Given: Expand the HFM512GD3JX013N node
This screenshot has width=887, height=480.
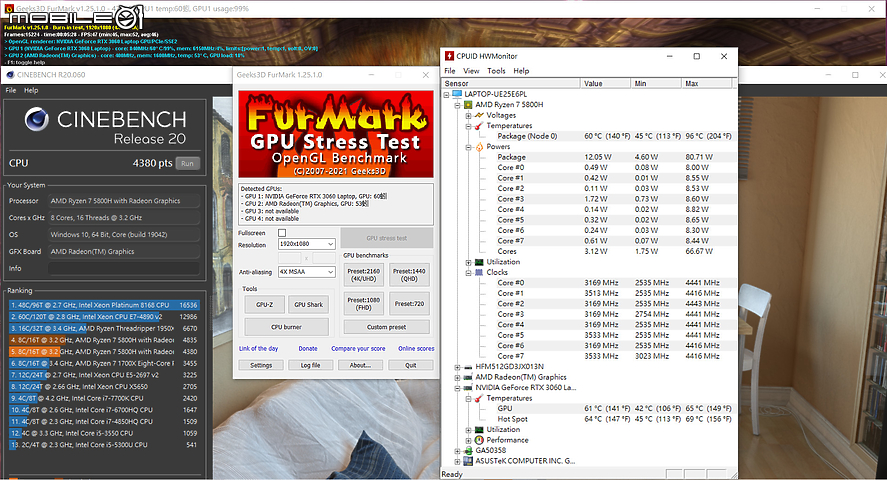Looking at the screenshot, I should 457,367.
